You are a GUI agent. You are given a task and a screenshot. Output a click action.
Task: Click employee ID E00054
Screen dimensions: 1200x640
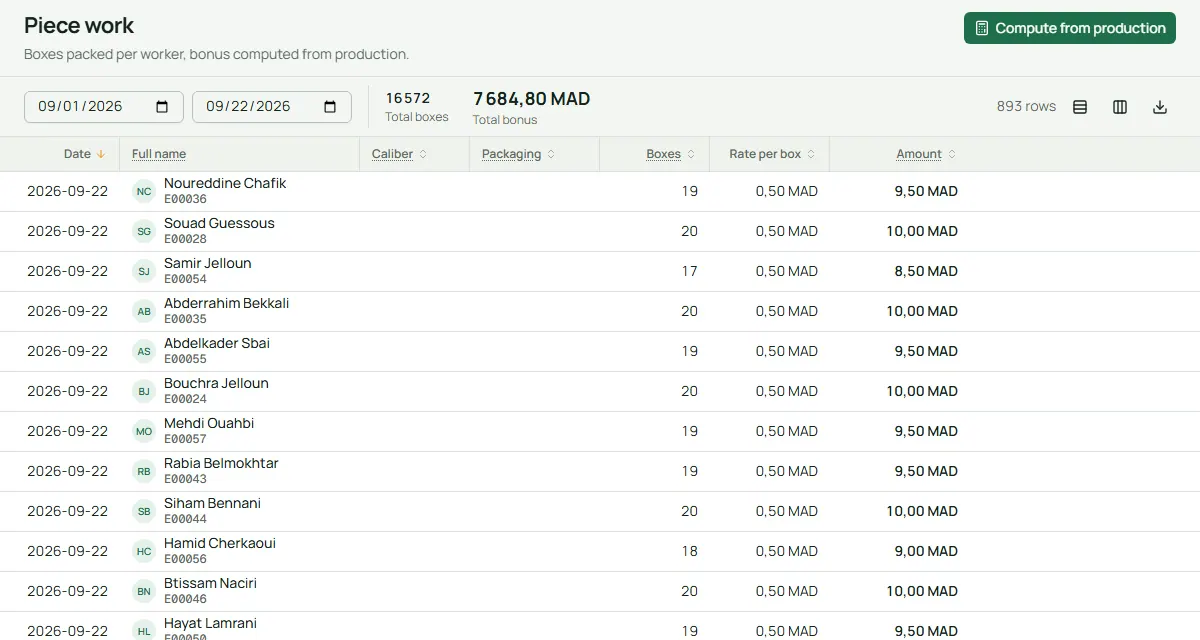185,279
